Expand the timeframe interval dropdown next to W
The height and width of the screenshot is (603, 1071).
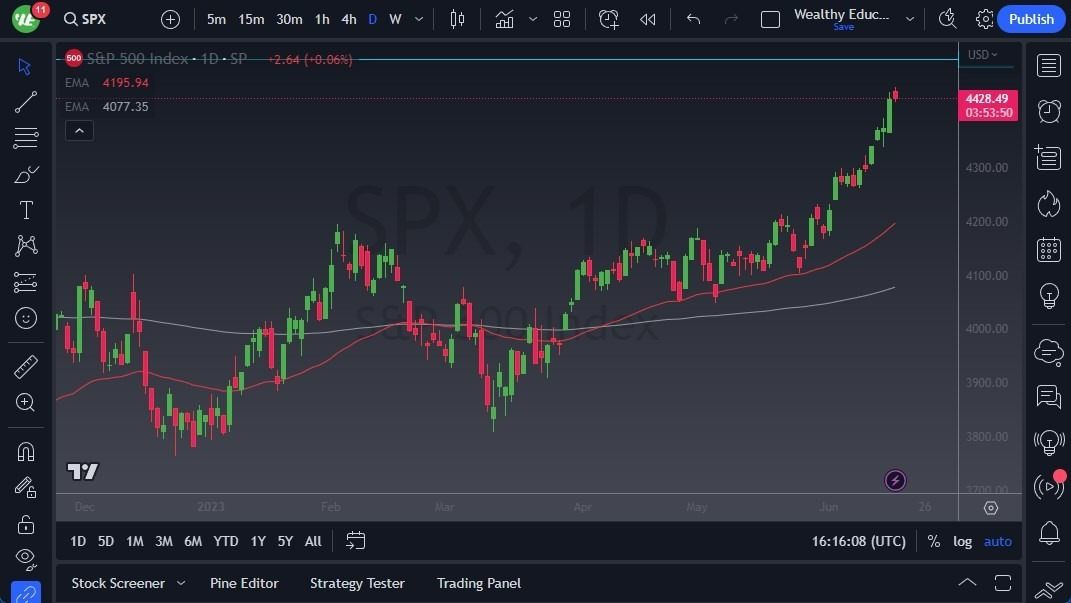click(419, 19)
